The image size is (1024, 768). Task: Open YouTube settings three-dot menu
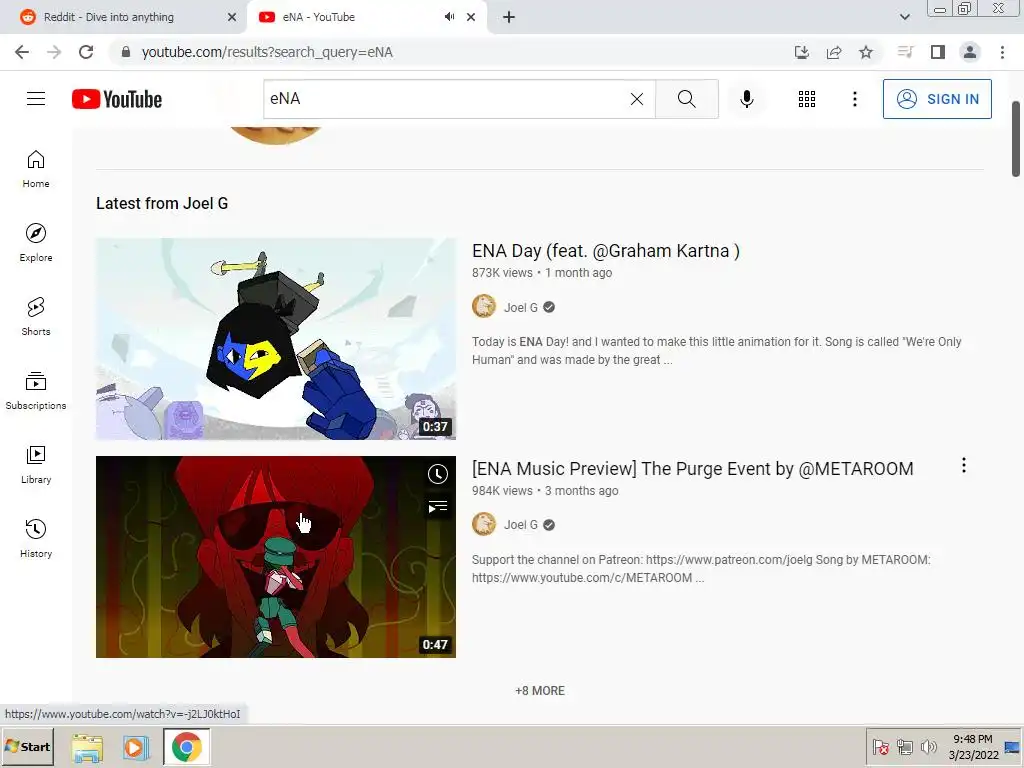click(x=854, y=99)
